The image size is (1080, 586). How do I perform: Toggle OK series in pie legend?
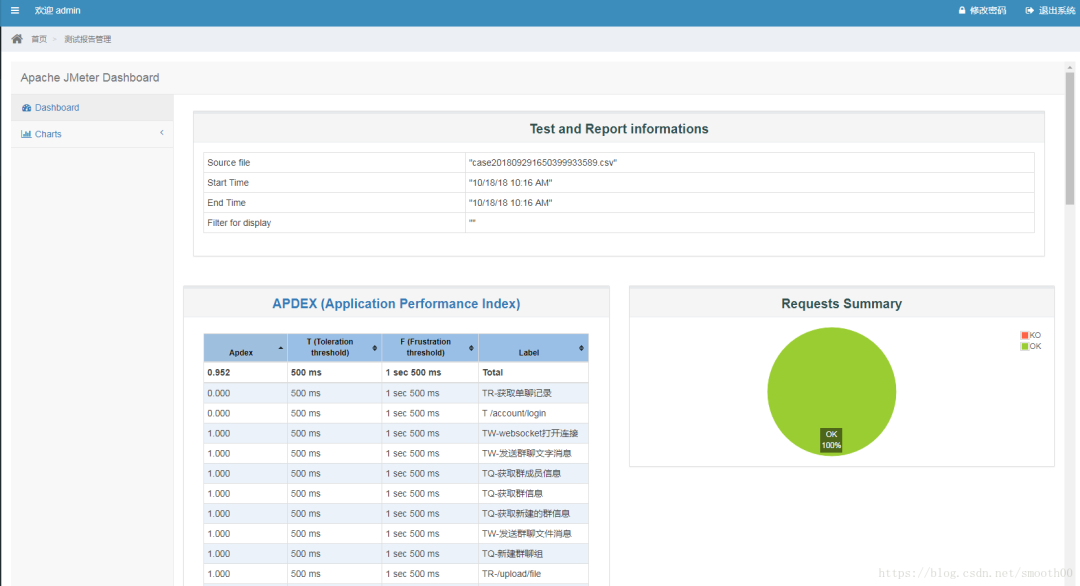pyautogui.click(x=1030, y=346)
